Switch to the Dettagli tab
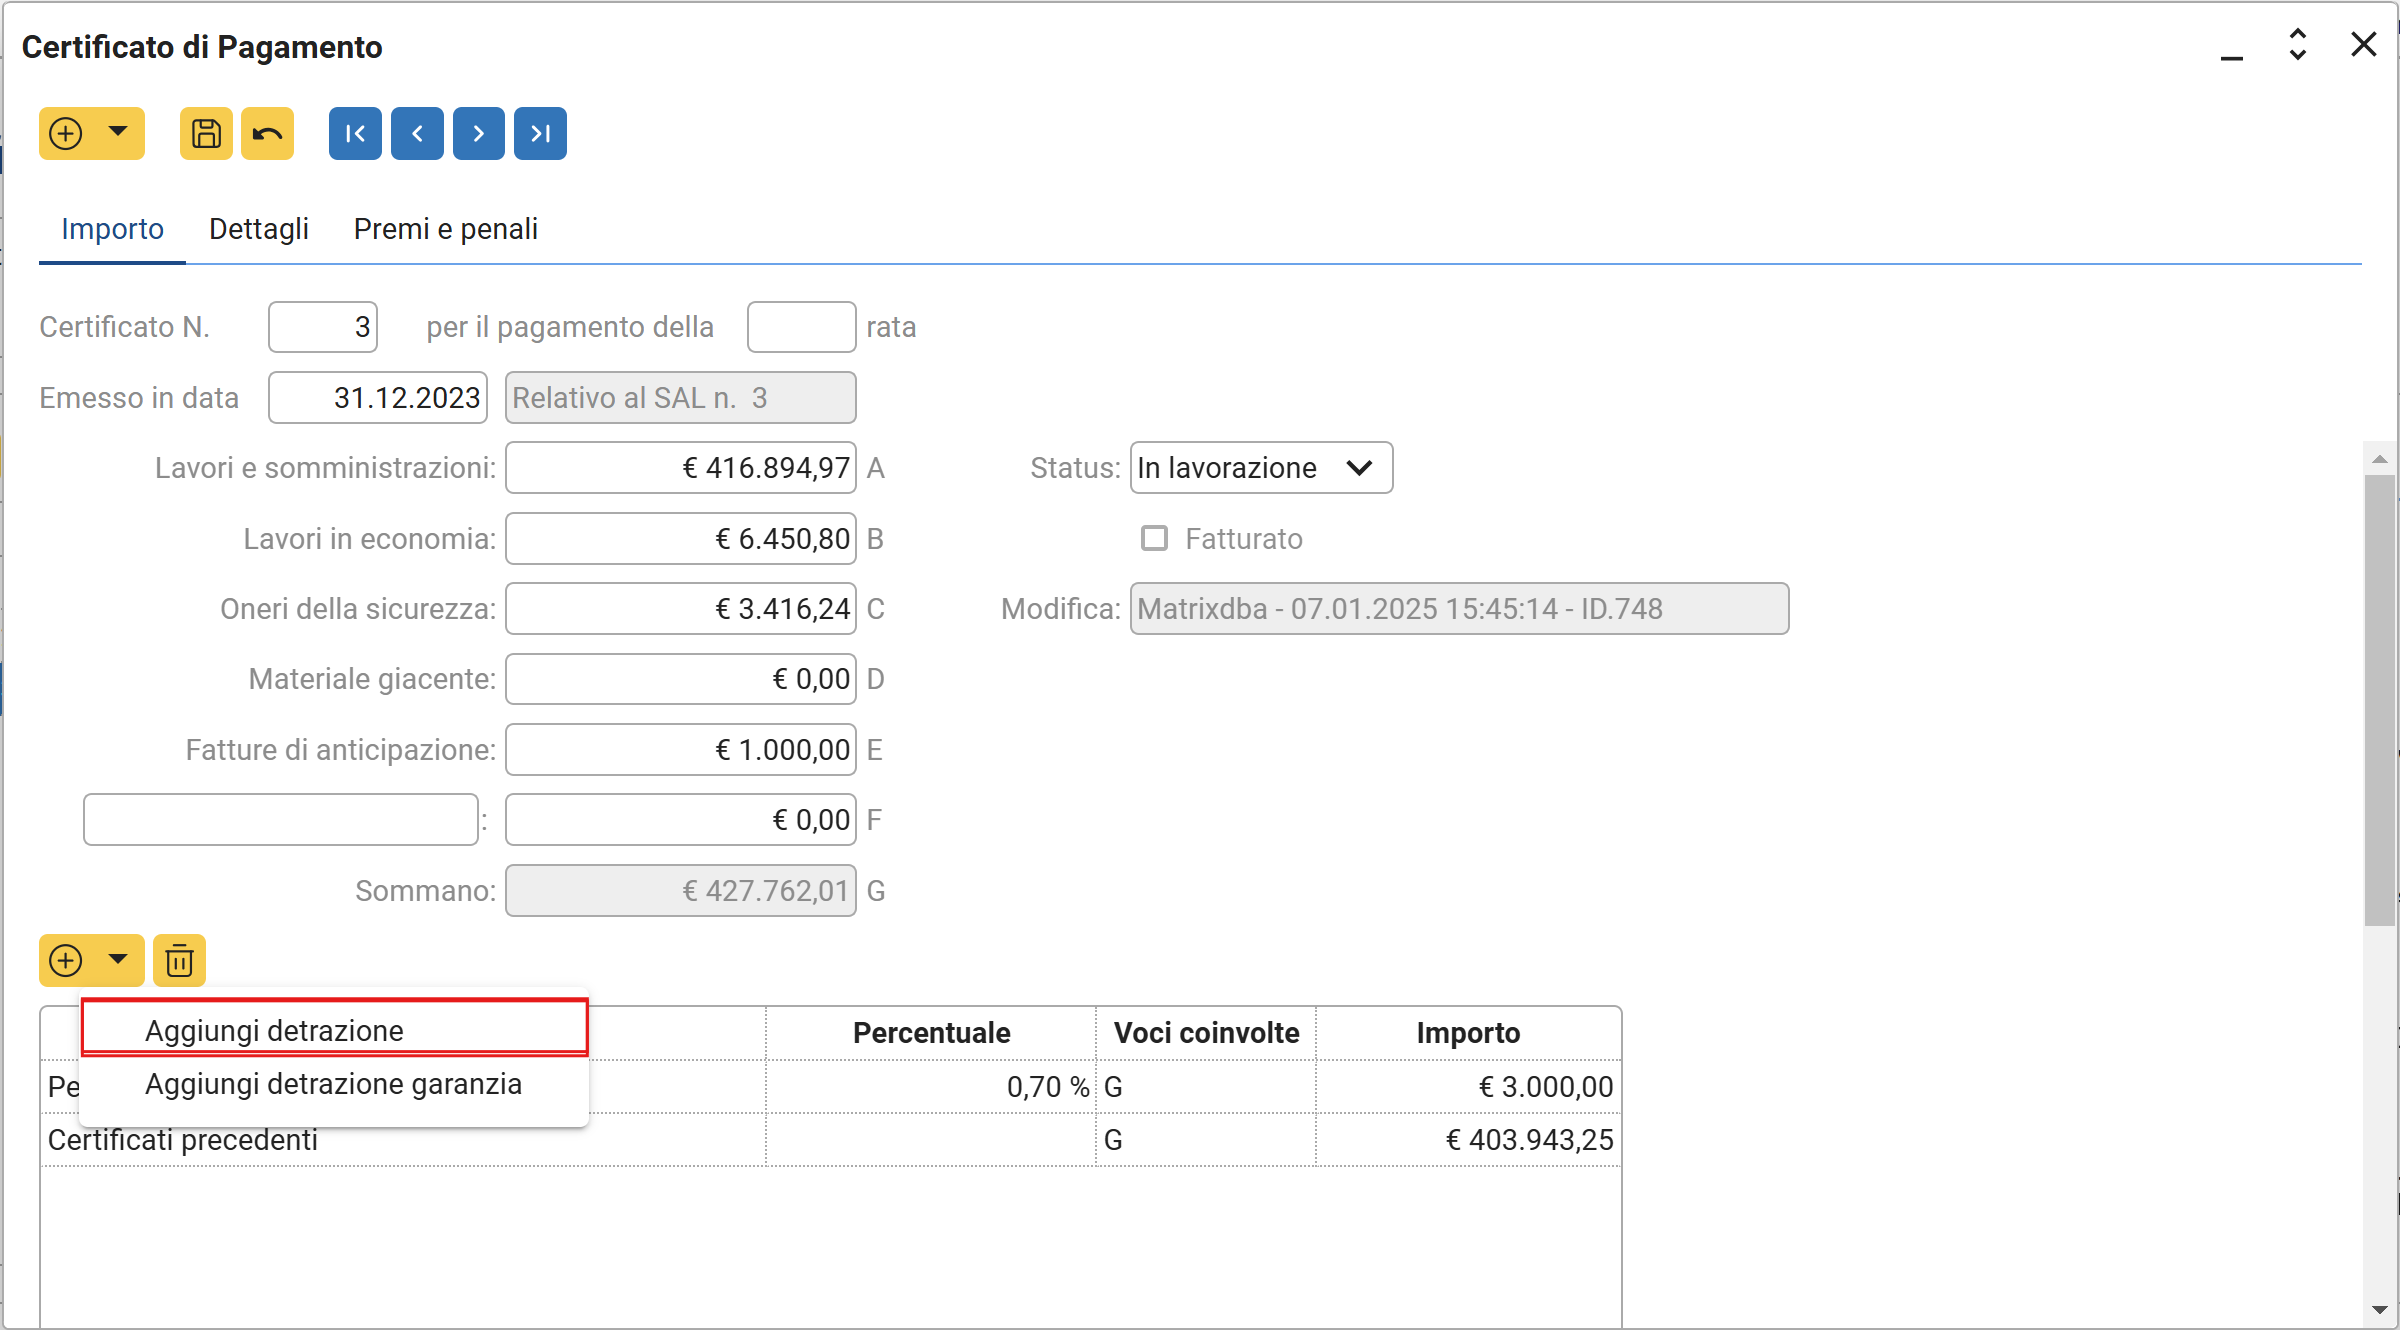 tap(258, 229)
